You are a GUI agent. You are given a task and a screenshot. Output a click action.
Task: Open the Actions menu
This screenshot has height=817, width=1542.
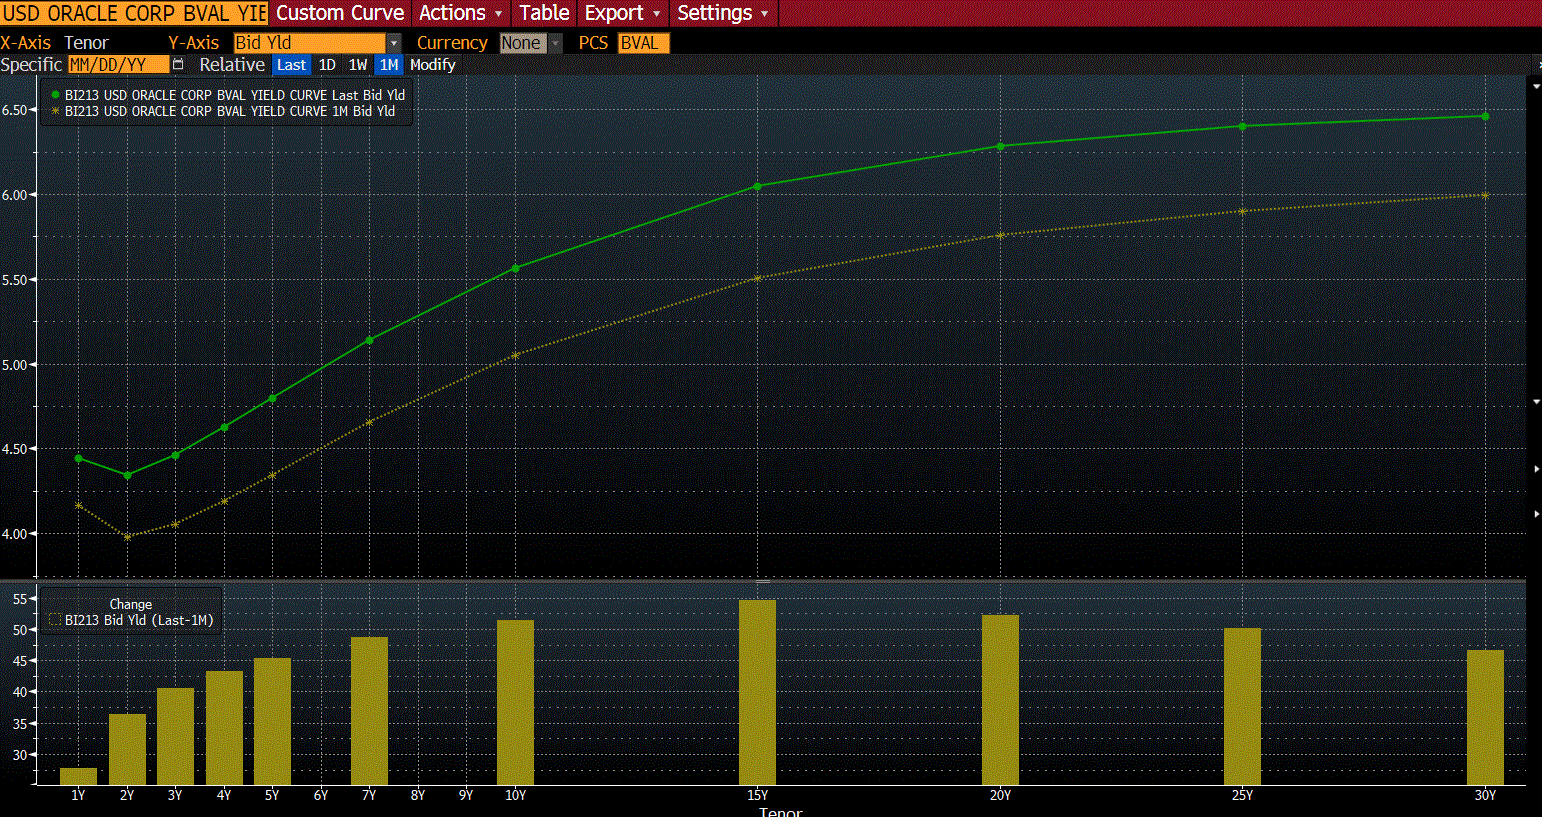point(460,13)
